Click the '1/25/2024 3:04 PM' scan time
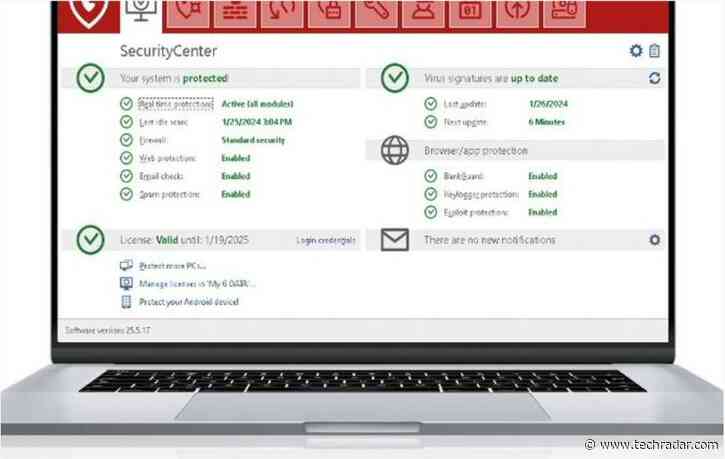The width and height of the screenshot is (725, 459). 257,122
